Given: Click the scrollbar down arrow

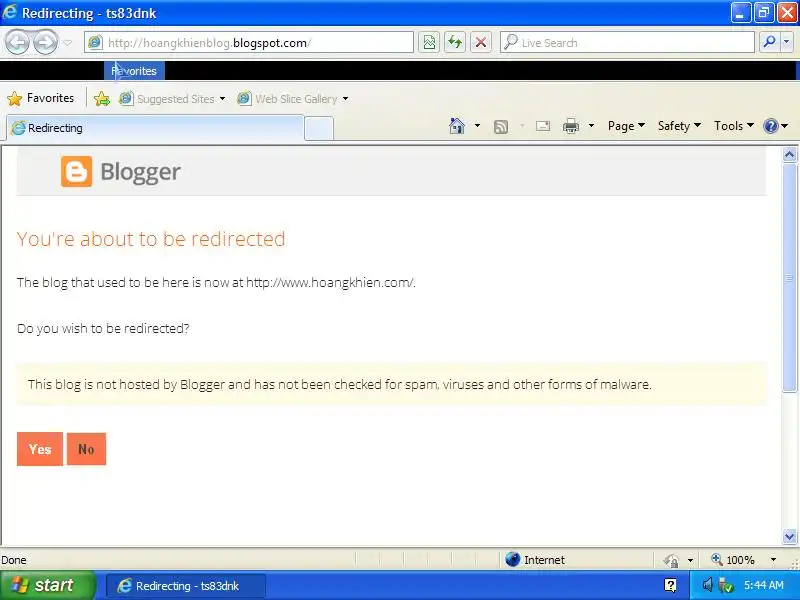Looking at the screenshot, I should coord(789,536).
